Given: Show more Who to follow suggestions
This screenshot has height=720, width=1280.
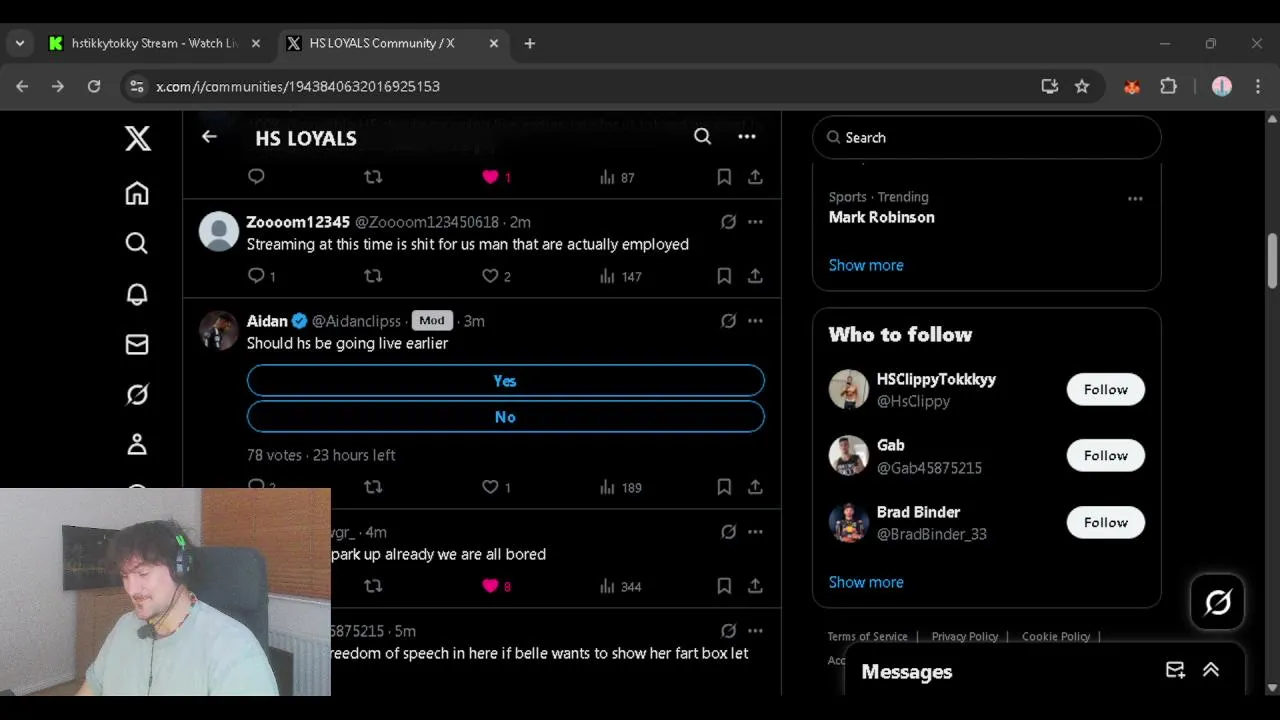Looking at the screenshot, I should (x=866, y=582).
